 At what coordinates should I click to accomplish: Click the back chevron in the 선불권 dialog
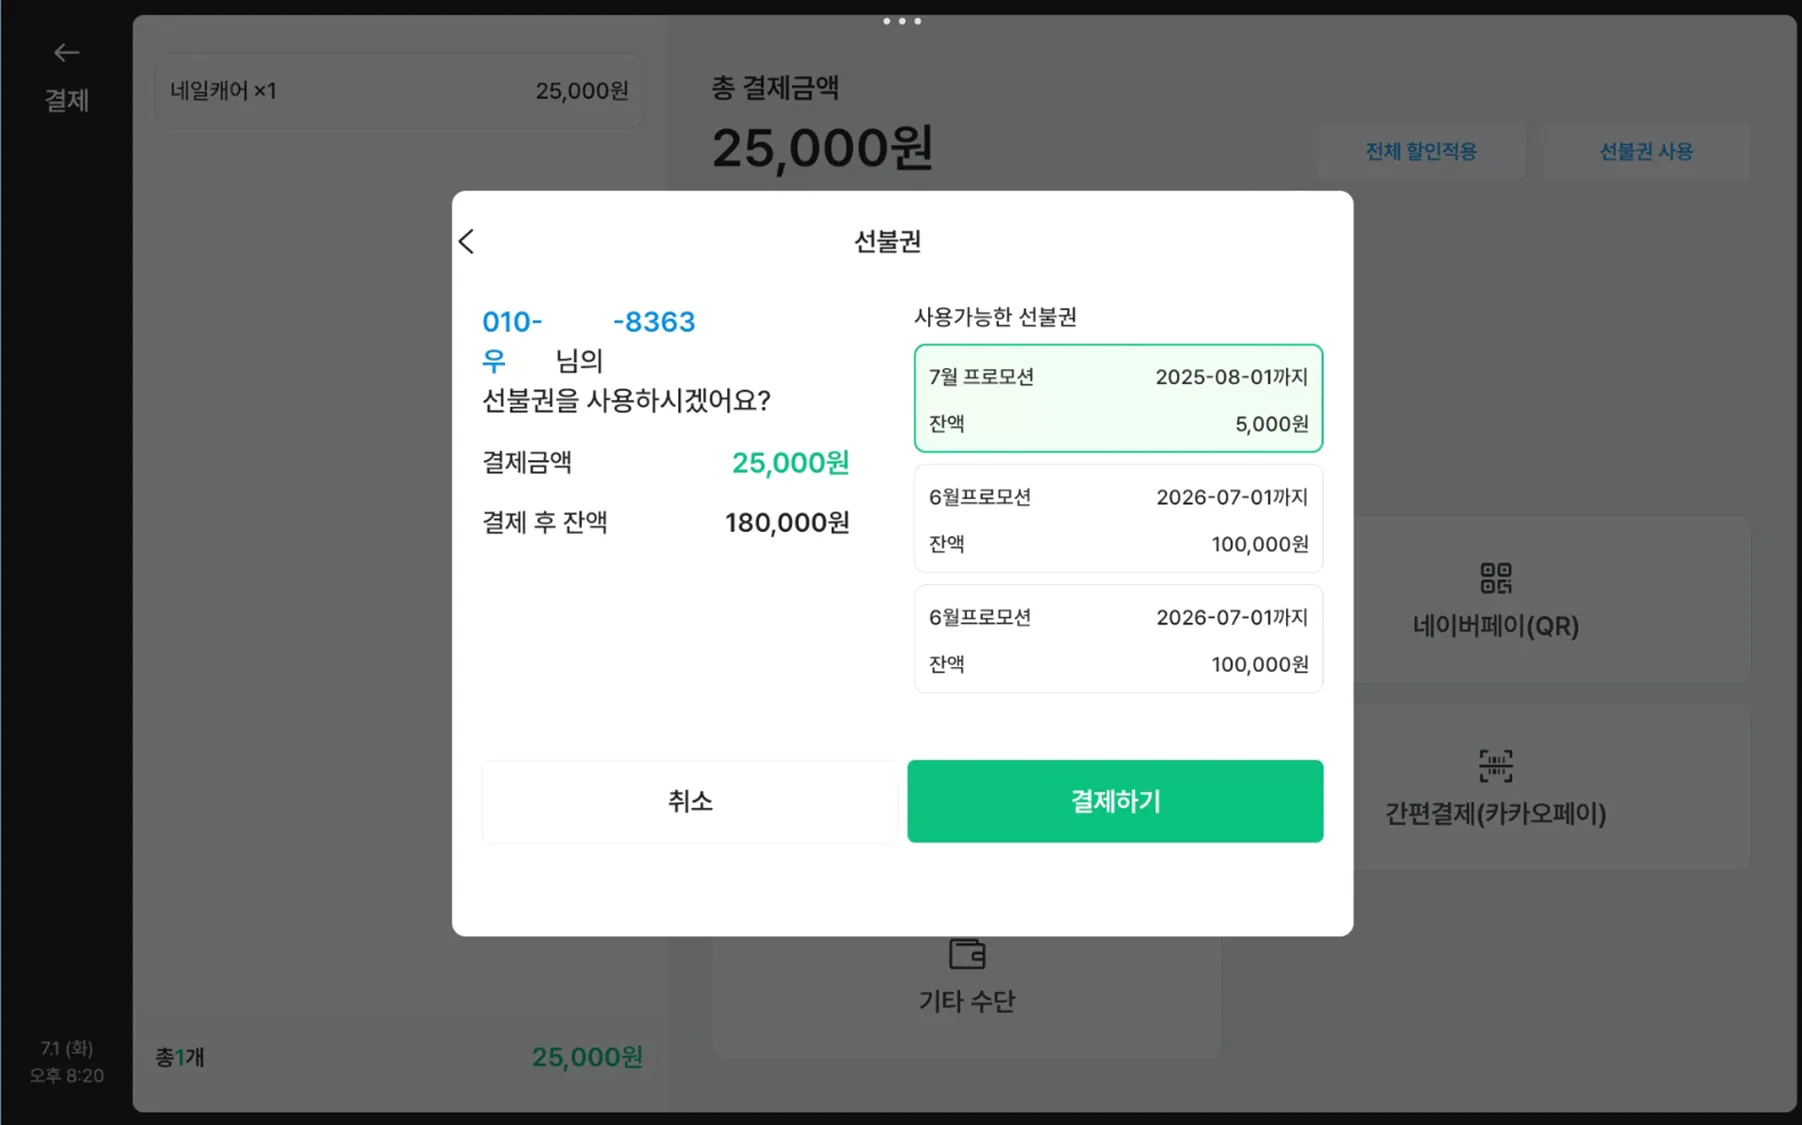point(467,241)
